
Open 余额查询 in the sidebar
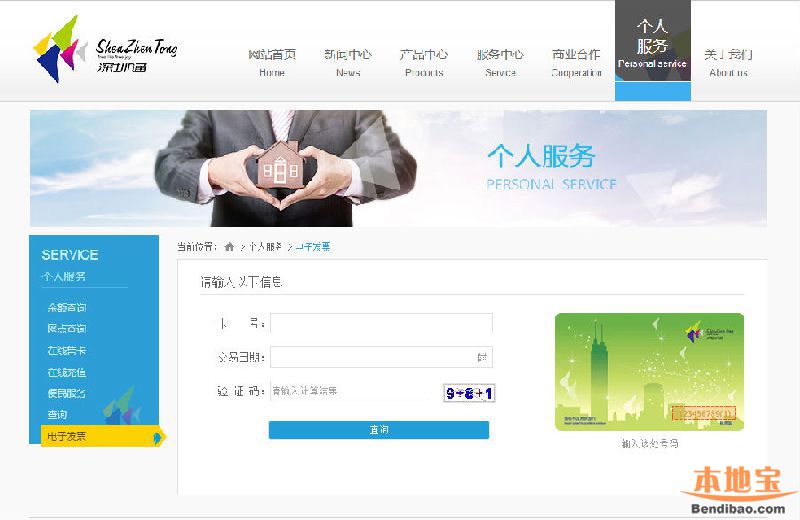(x=67, y=307)
